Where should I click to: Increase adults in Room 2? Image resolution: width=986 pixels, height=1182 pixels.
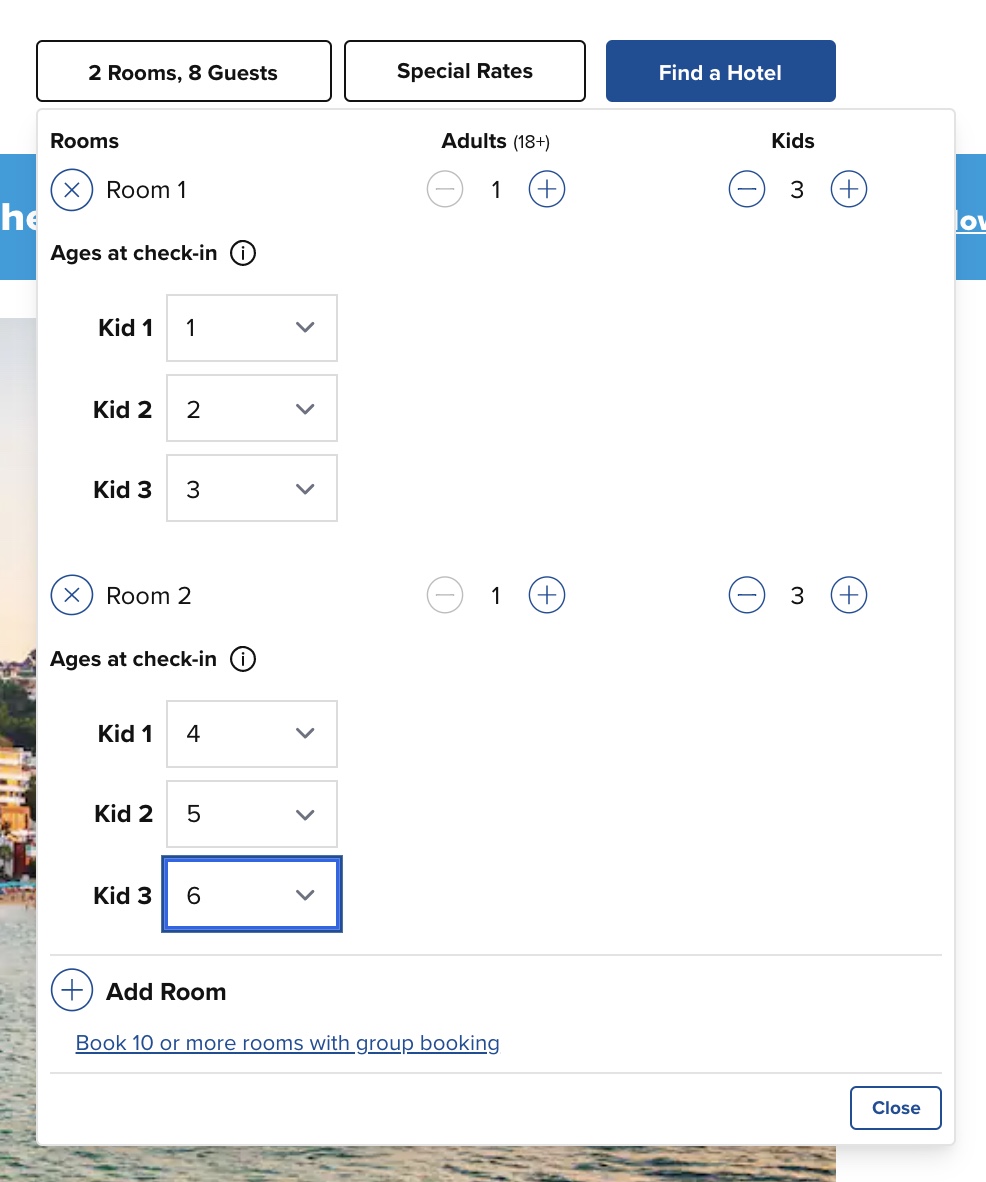547,596
